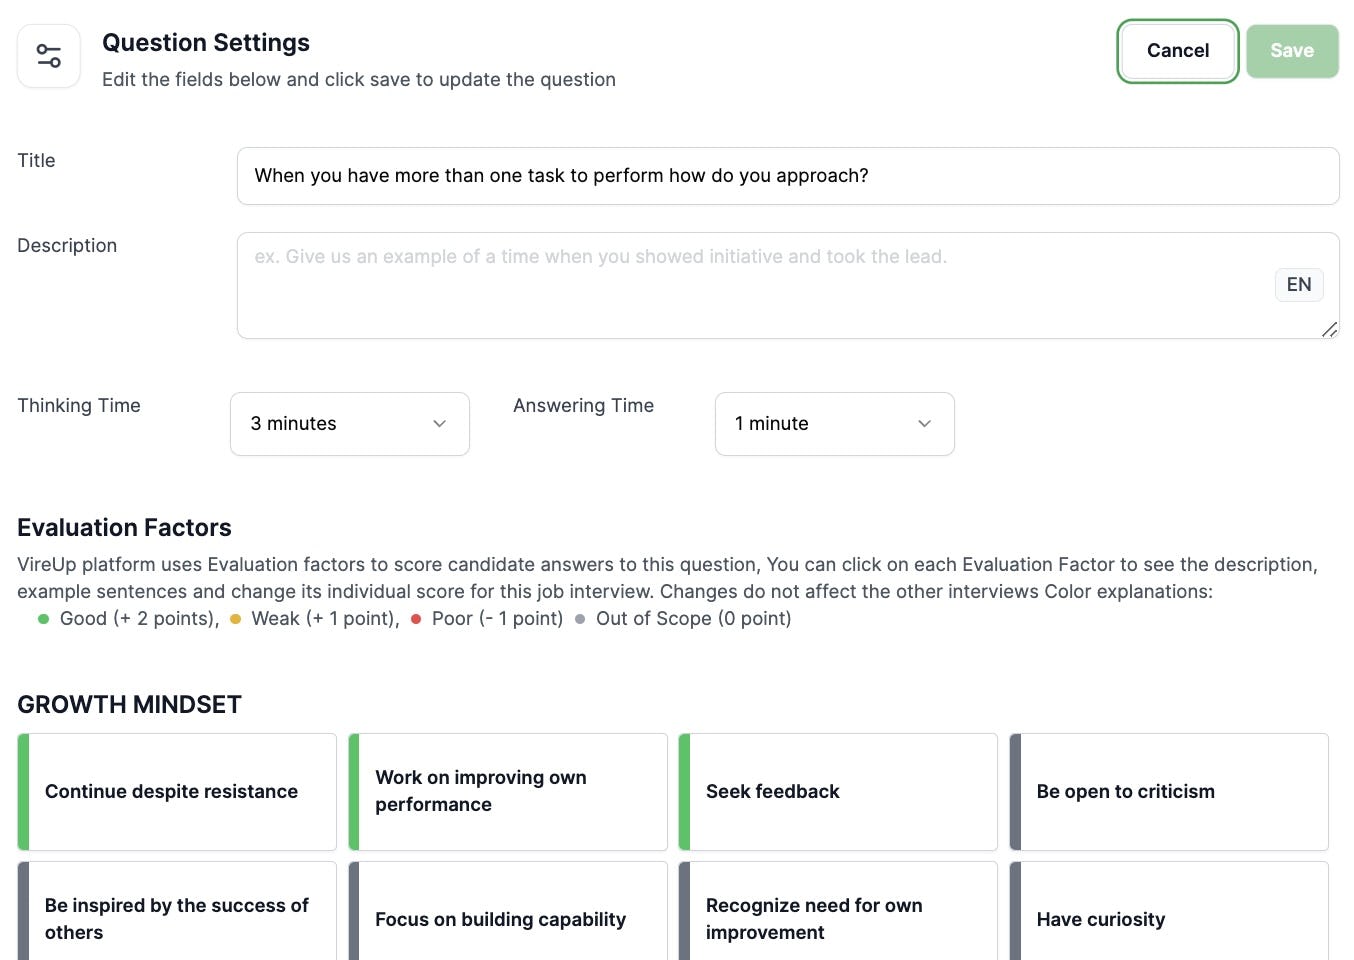The width and height of the screenshot is (1354, 960).
Task: Click the Cancel button
Action: (1177, 51)
